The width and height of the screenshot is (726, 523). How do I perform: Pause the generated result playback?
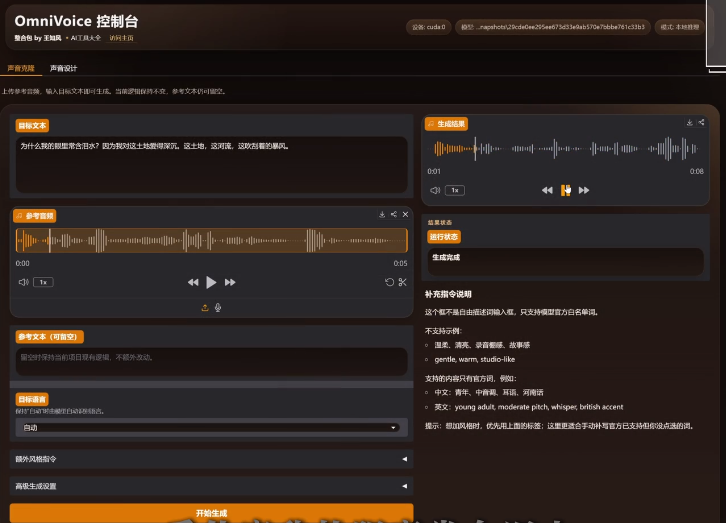tap(565, 190)
